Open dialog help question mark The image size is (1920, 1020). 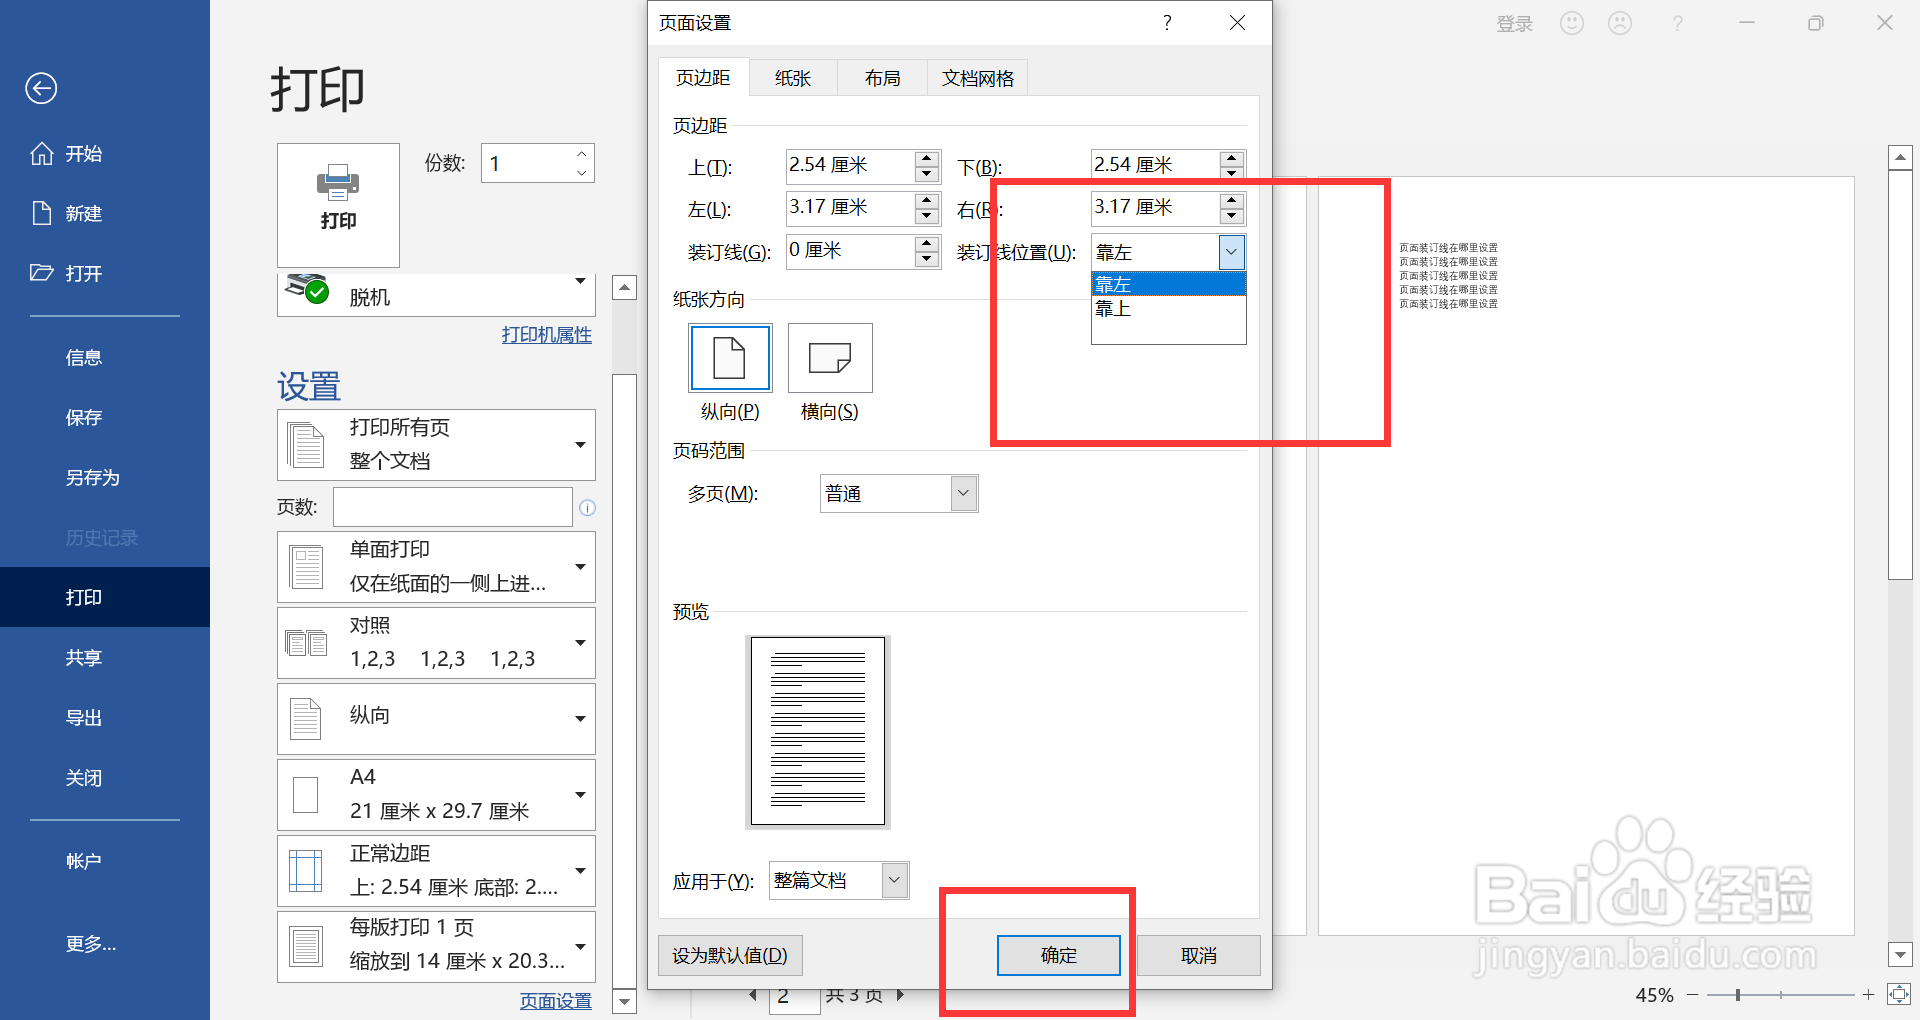[1167, 23]
